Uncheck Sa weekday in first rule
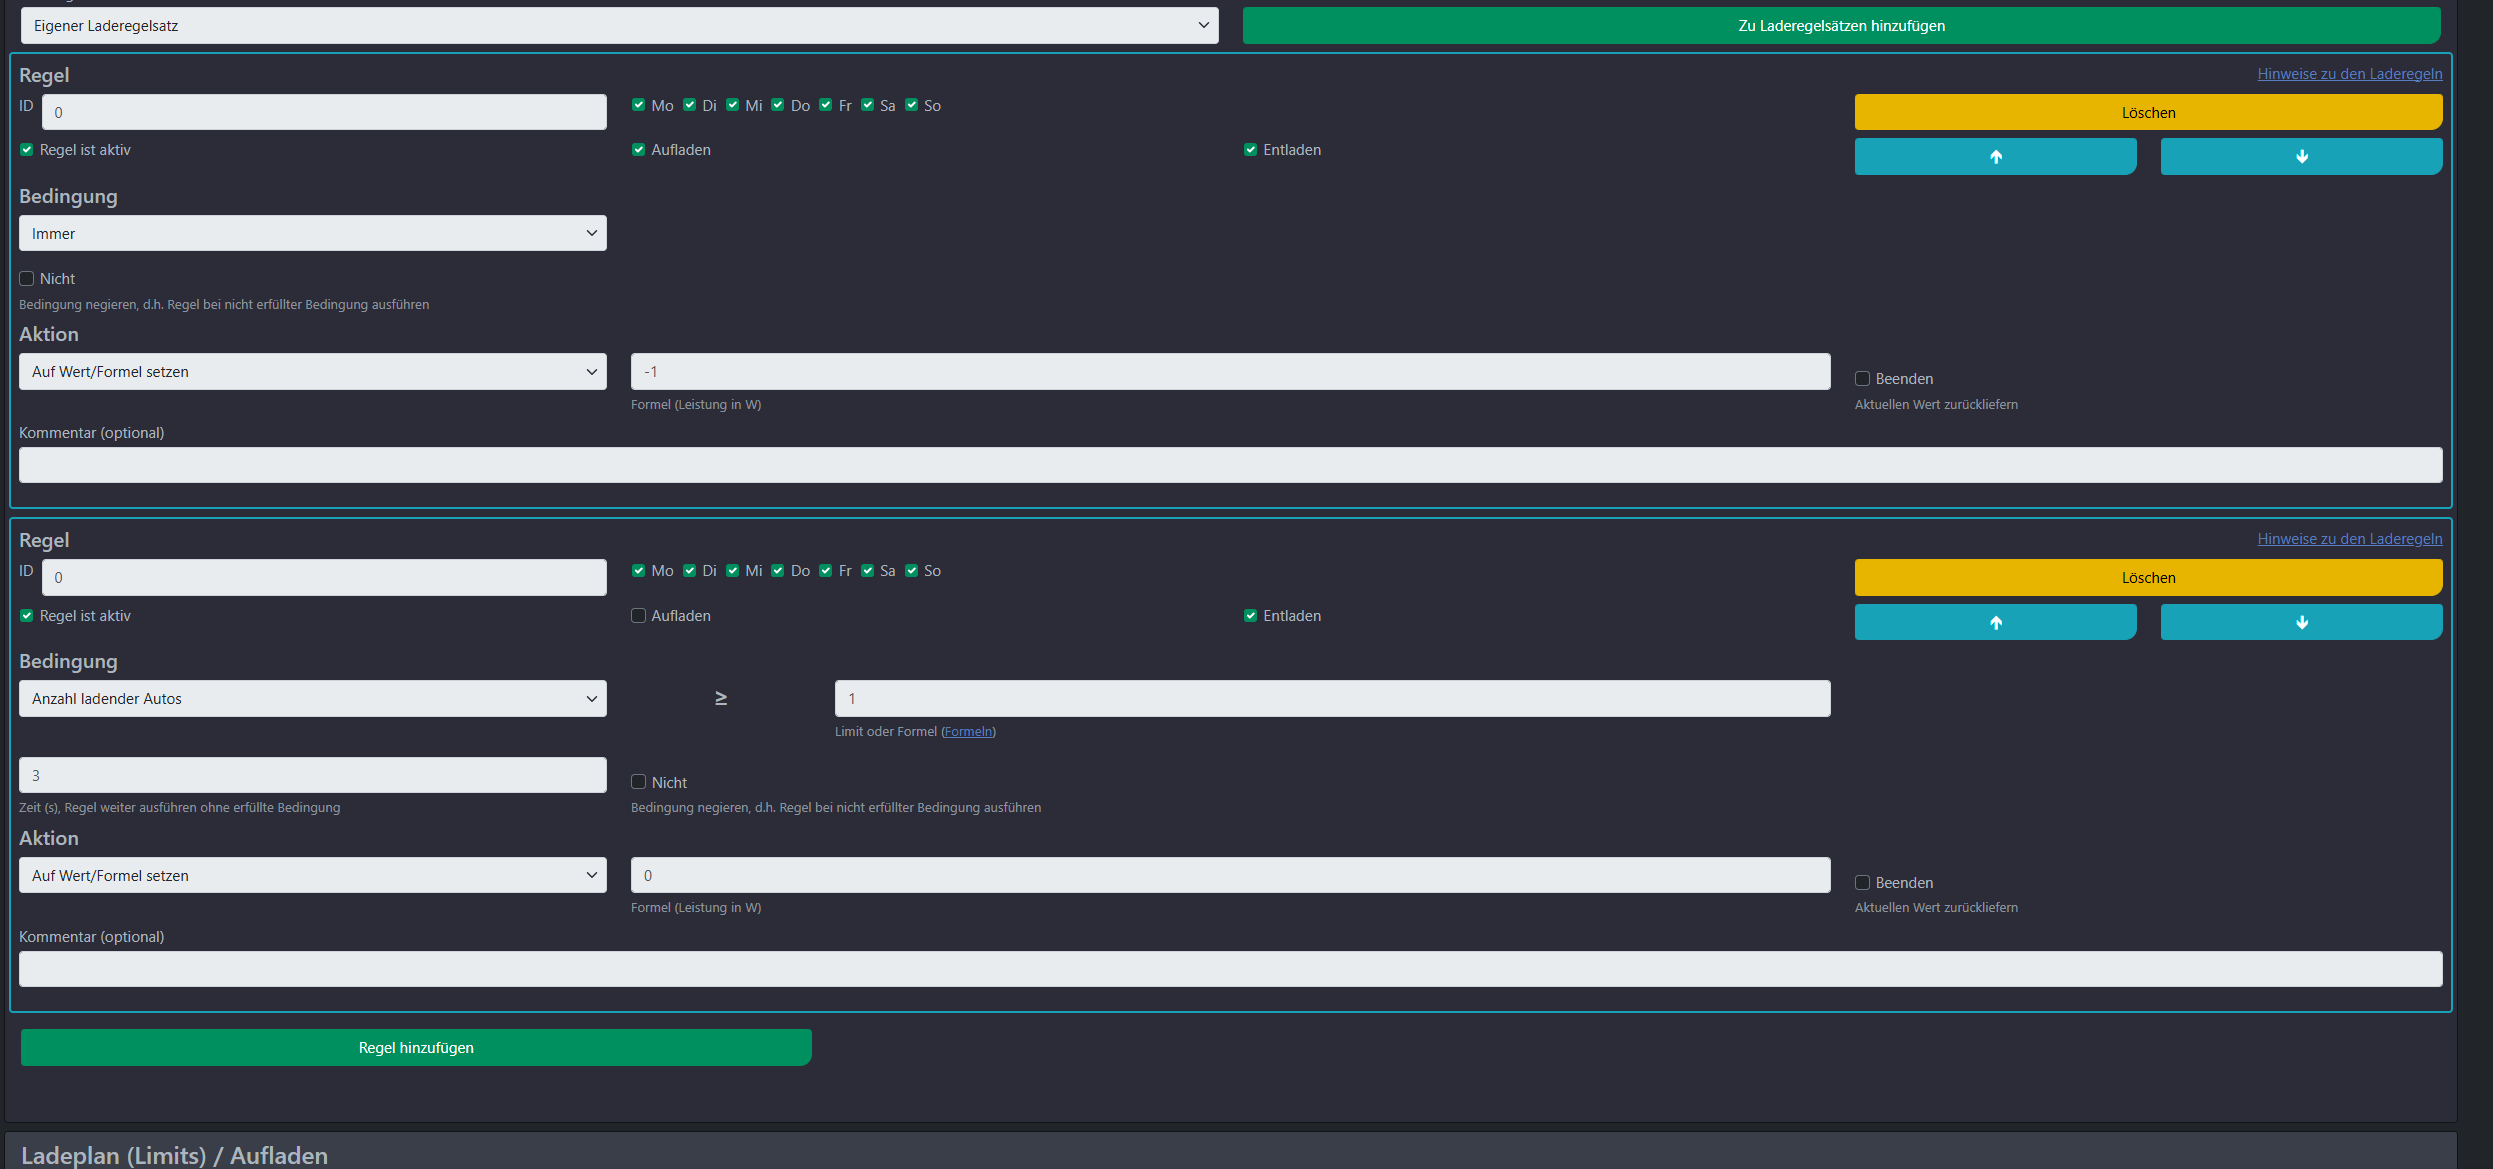 click(867, 105)
